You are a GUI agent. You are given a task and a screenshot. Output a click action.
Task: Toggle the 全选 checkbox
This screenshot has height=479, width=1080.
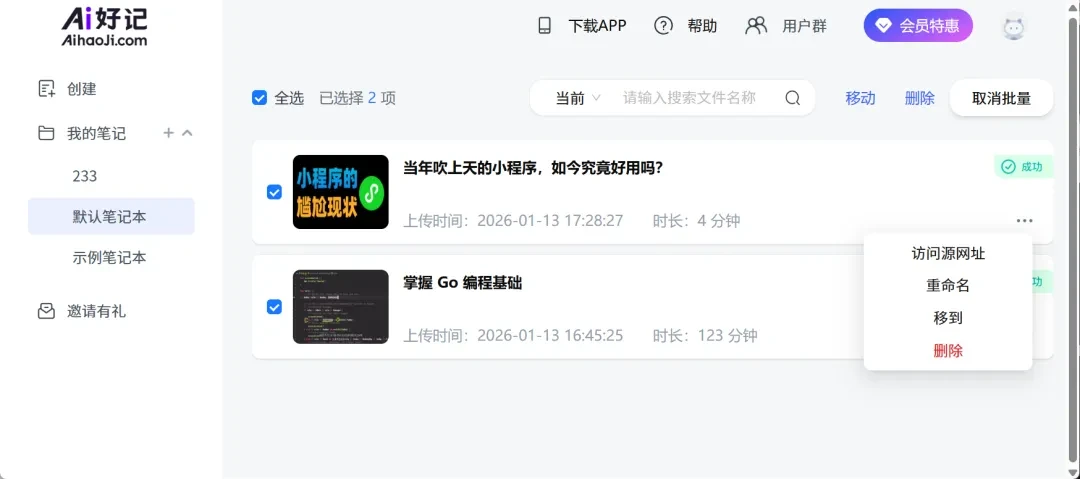tap(259, 98)
